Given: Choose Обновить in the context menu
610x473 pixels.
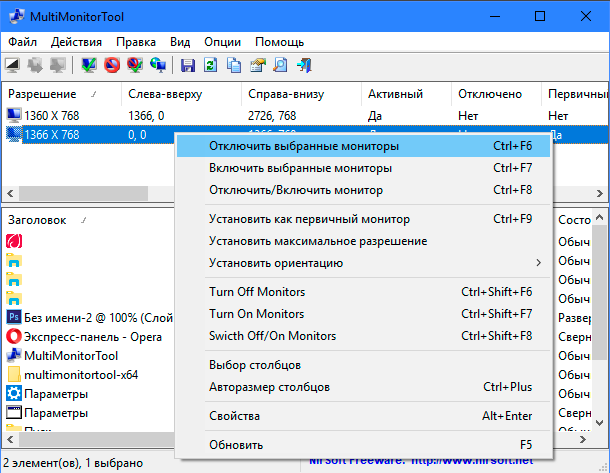Looking at the screenshot, I should 363,445.
